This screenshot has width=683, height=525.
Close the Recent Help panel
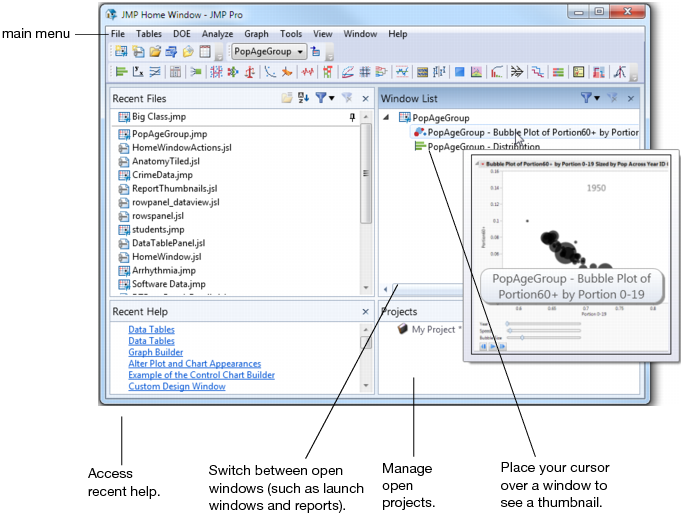point(365,312)
